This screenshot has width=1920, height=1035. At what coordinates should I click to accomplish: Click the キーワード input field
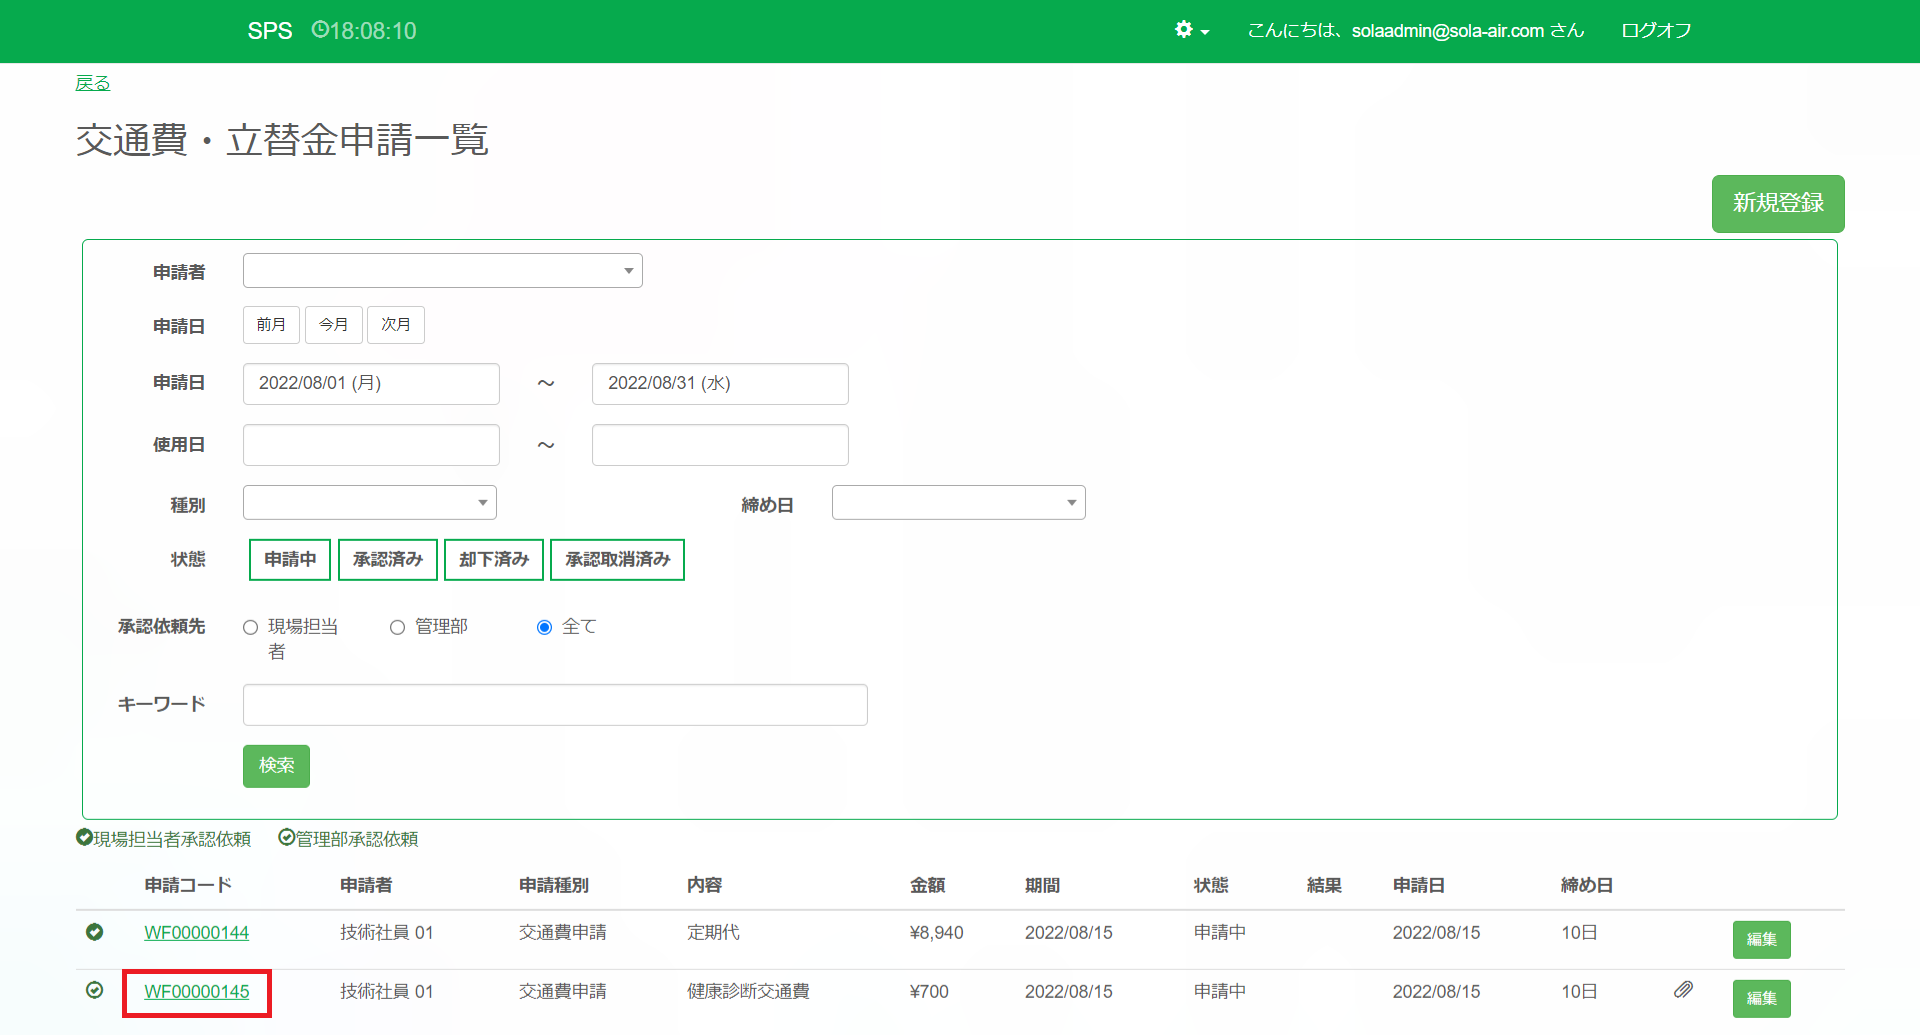(x=555, y=705)
